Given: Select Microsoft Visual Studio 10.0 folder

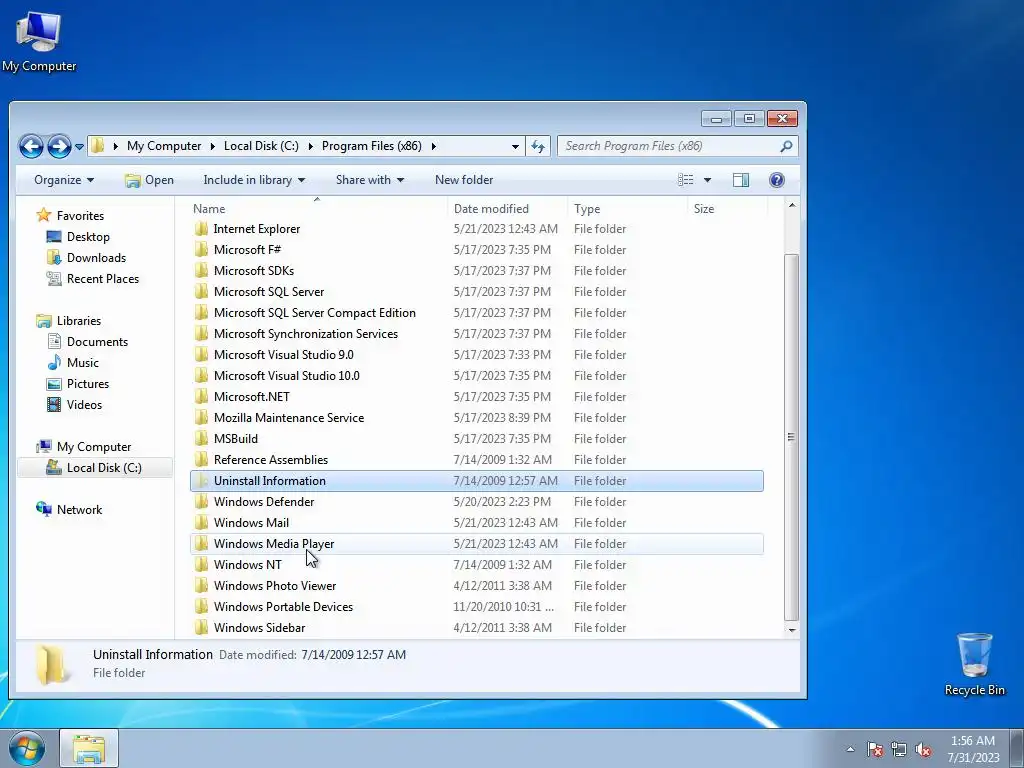Looking at the screenshot, I should click(287, 376).
